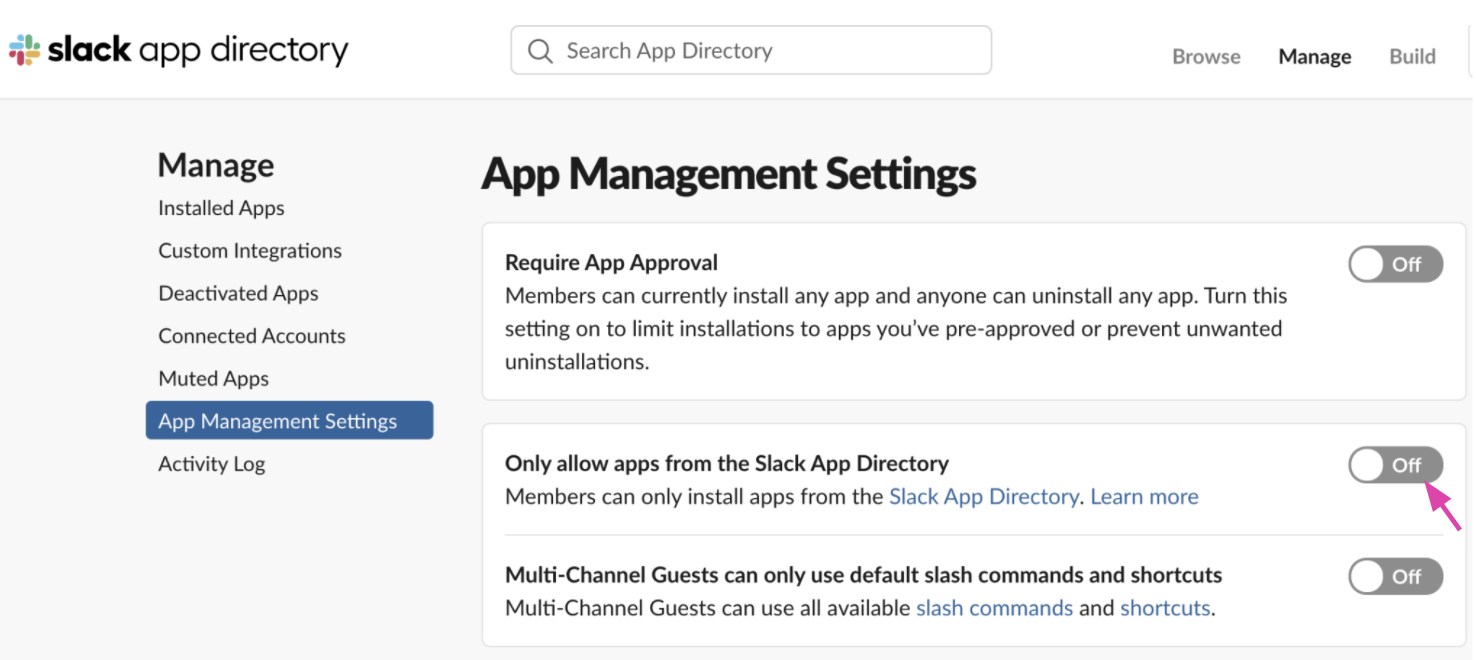The height and width of the screenshot is (660, 1476).
Task: Follow the Slack App Directory link
Action: [x=983, y=497]
